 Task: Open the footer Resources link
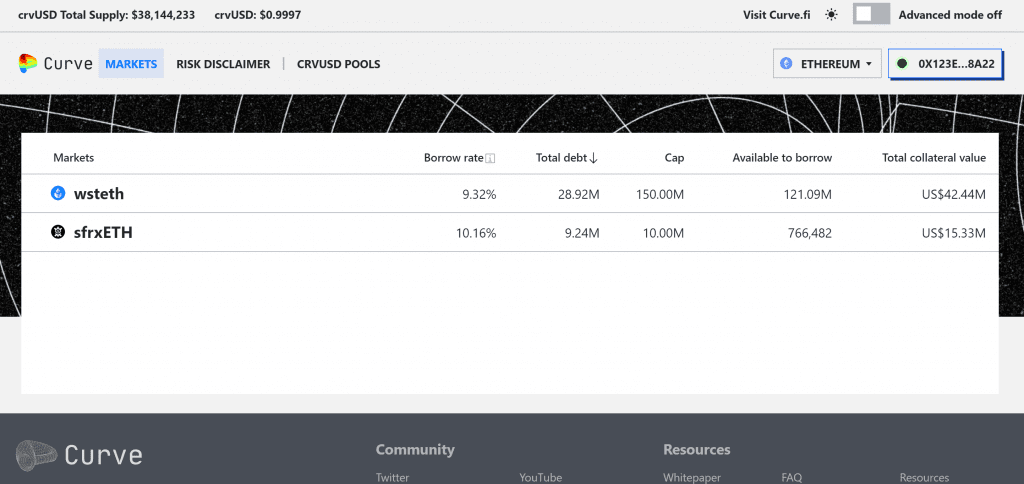[x=924, y=477]
